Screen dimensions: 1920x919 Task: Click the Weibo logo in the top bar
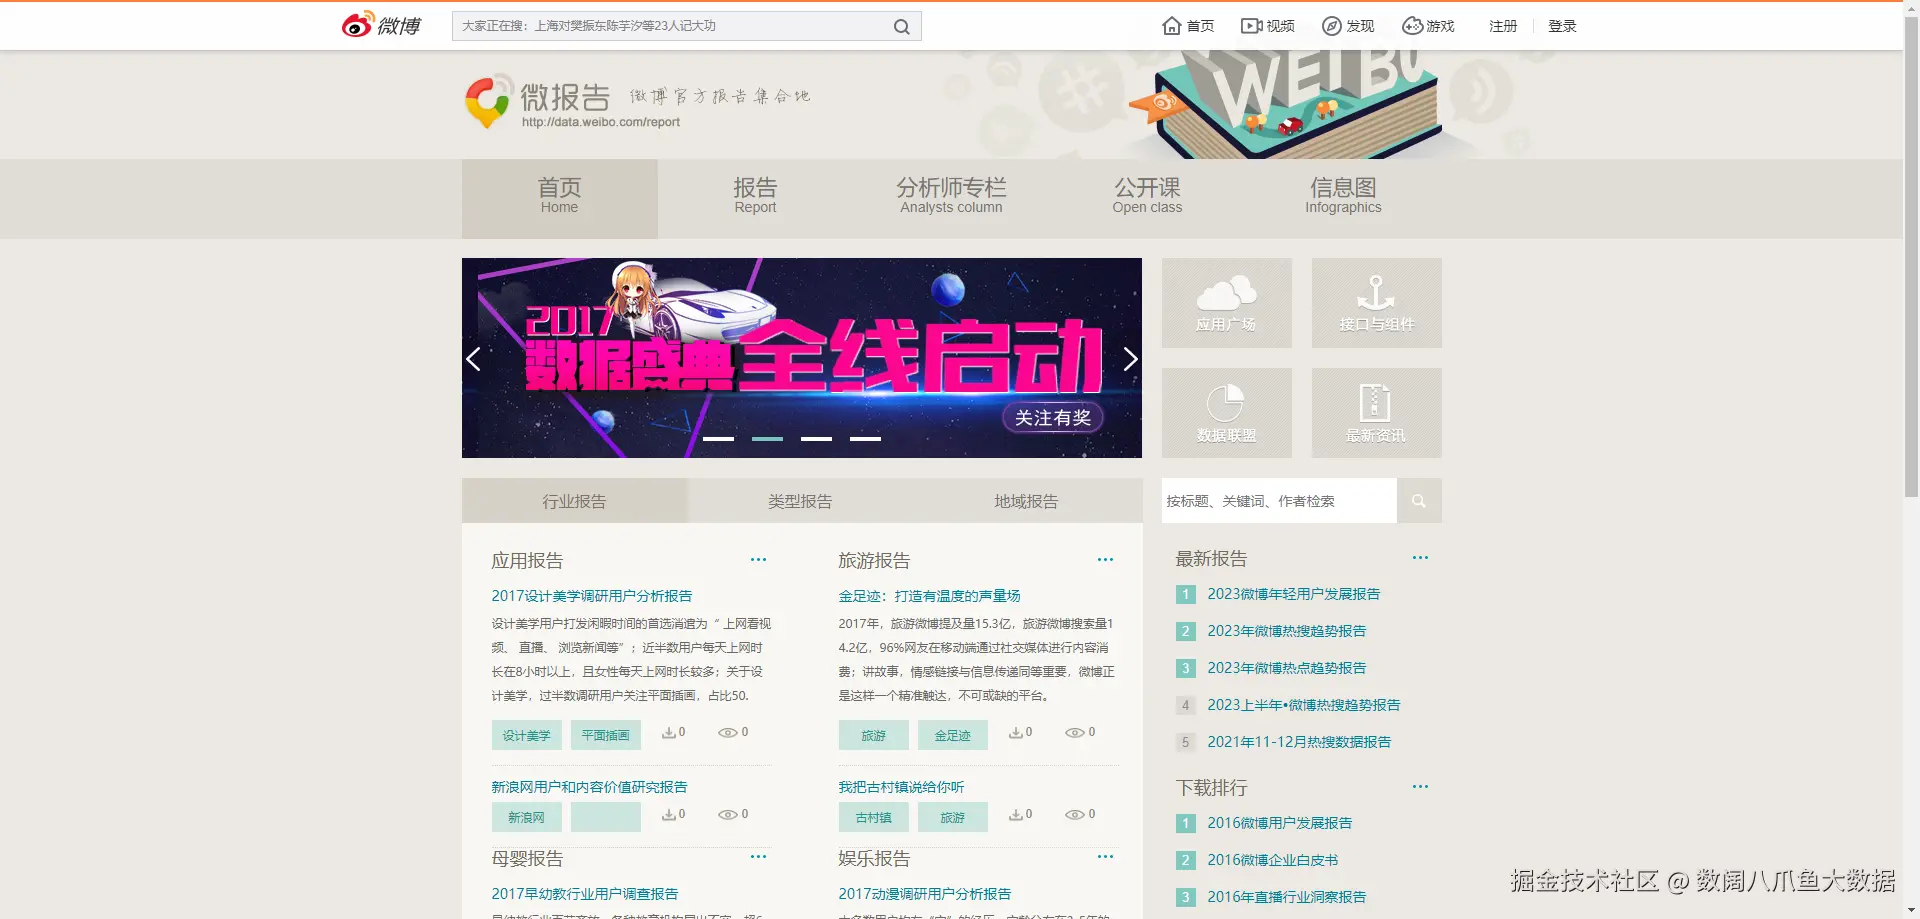381,25
